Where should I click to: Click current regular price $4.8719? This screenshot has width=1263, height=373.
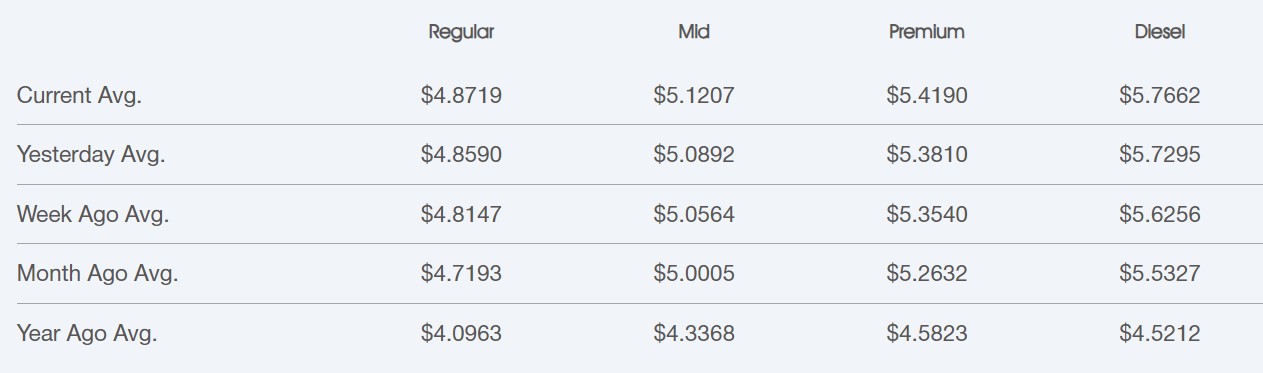tap(461, 96)
